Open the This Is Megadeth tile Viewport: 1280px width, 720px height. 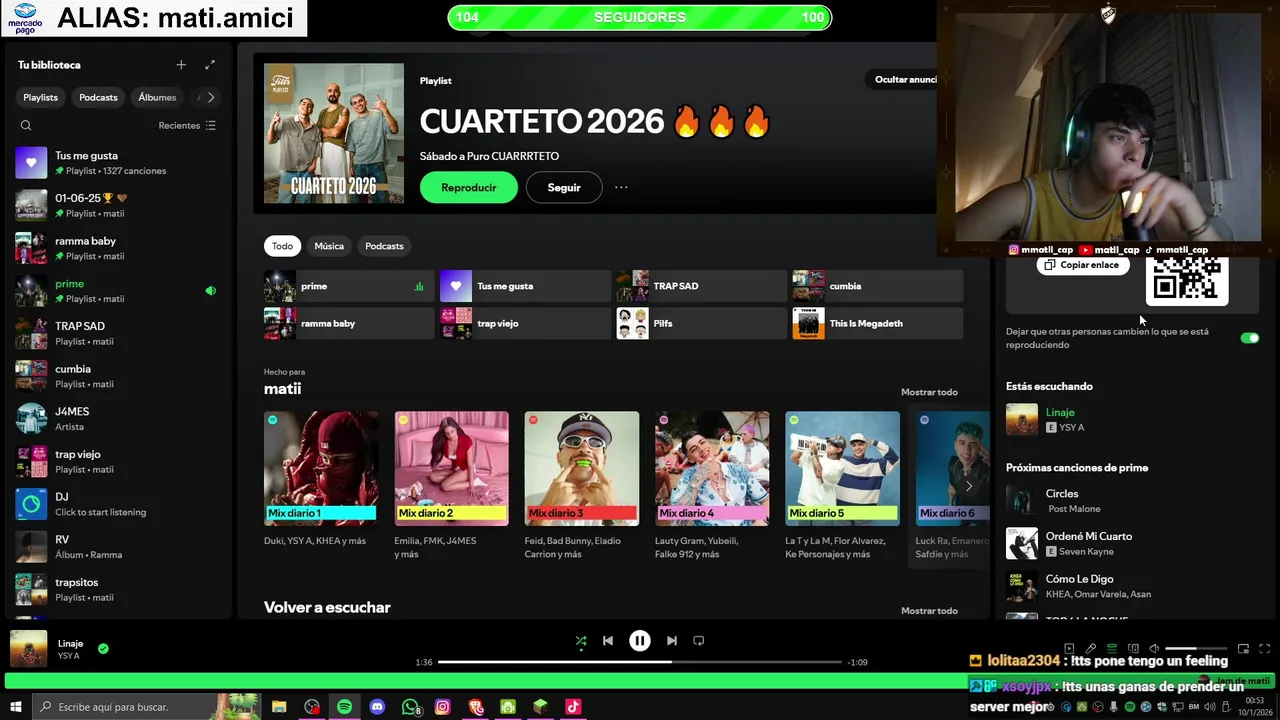click(x=877, y=323)
